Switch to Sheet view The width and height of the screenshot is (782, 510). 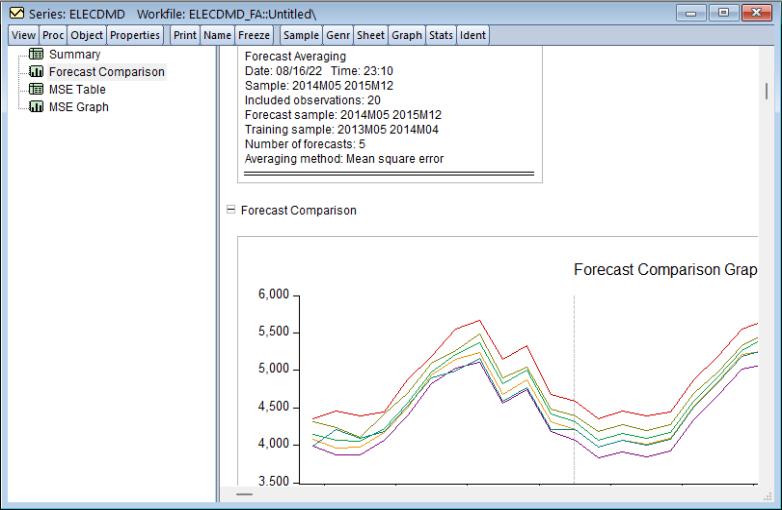coord(370,35)
